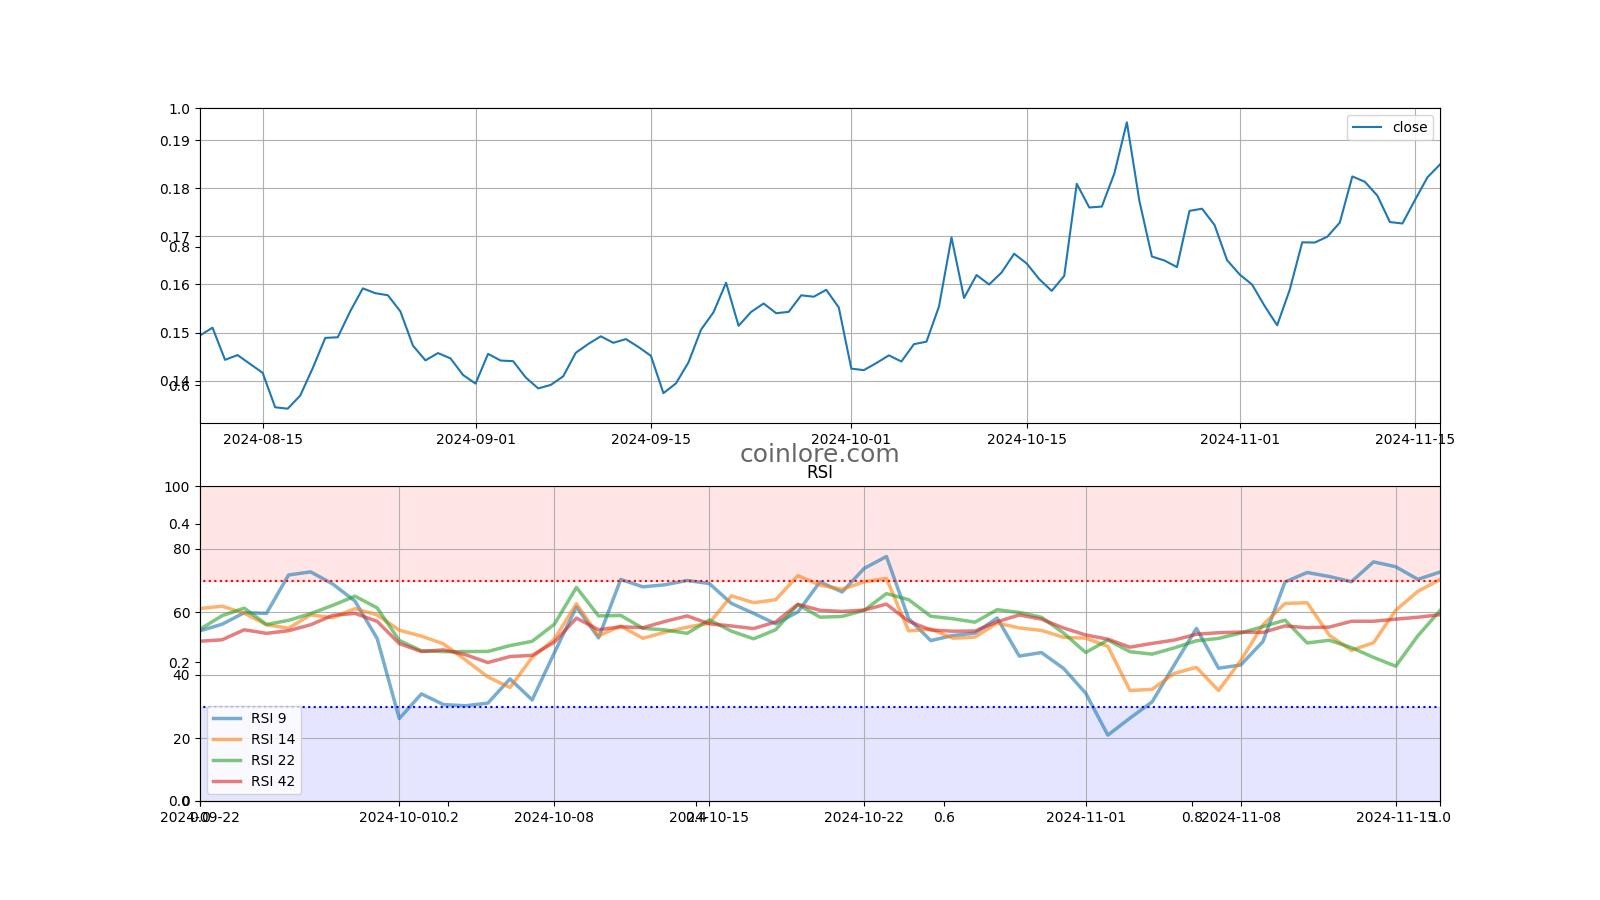Click '2024-10-01' on the RSI chart axis
Screen dimensions: 1600x900
398,817
